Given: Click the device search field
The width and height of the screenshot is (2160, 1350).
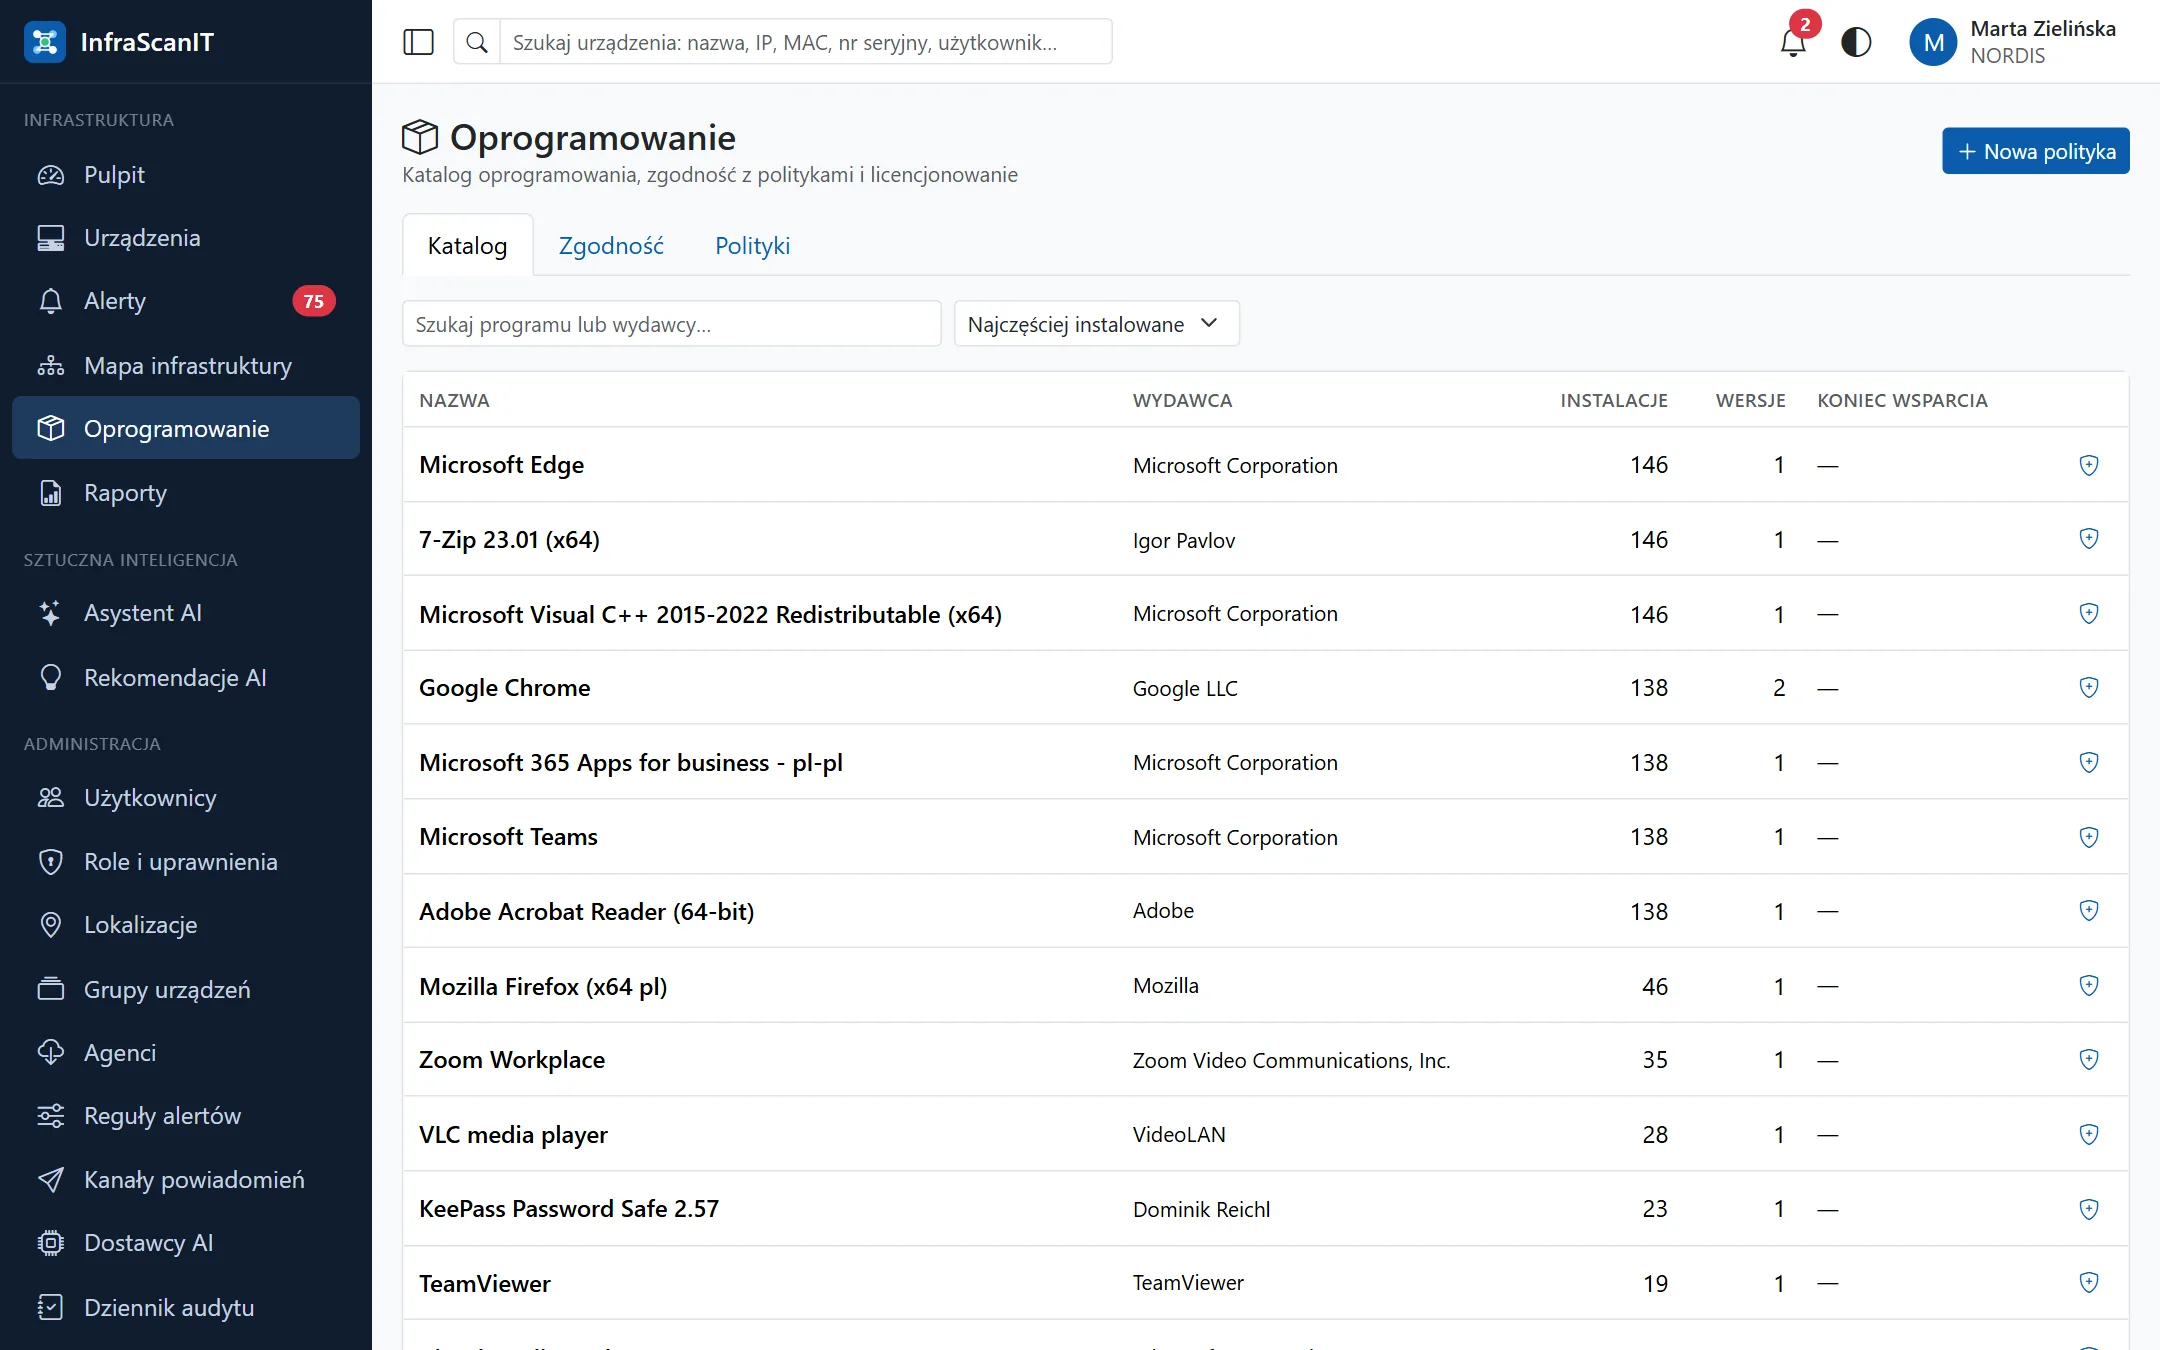Looking at the screenshot, I should [x=805, y=42].
